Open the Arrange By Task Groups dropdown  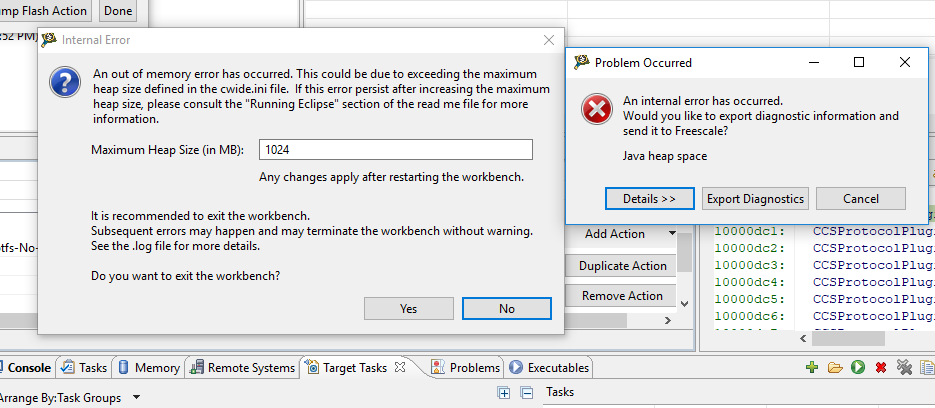pyautogui.click(x=136, y=397)
